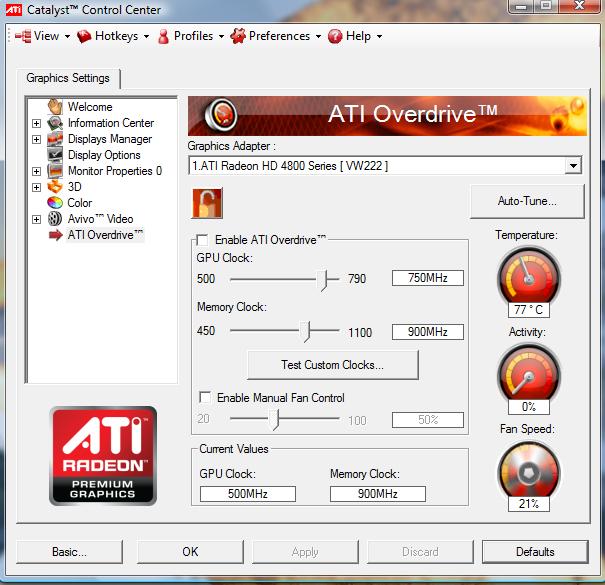Select the ATI Overdrive red arrow icon
The width and height of the screenshot is (605, 585).
56,235
